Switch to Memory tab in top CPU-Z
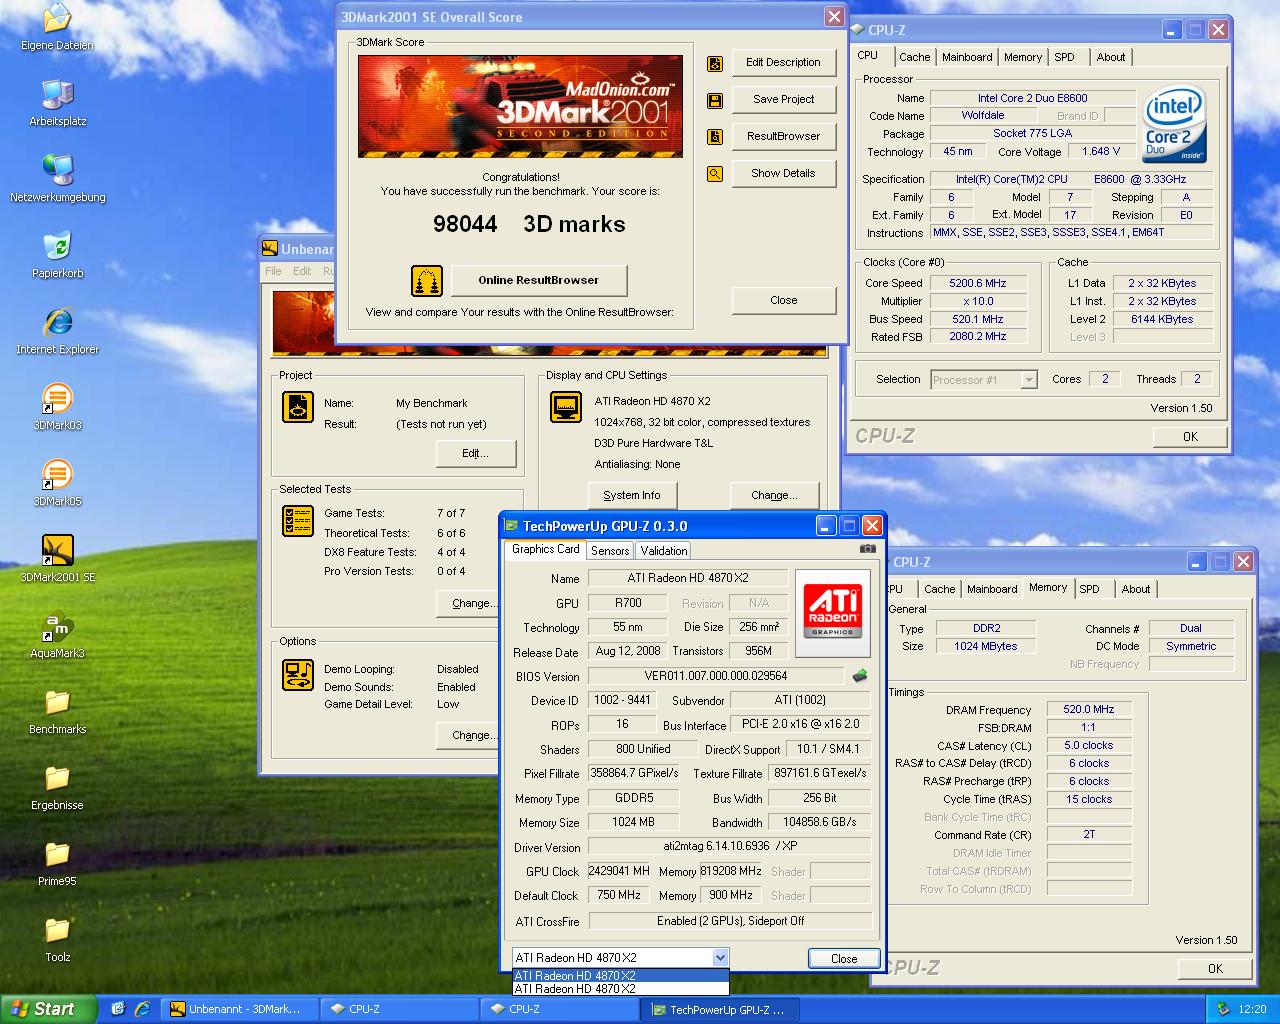 click(x=1023, y=57)
